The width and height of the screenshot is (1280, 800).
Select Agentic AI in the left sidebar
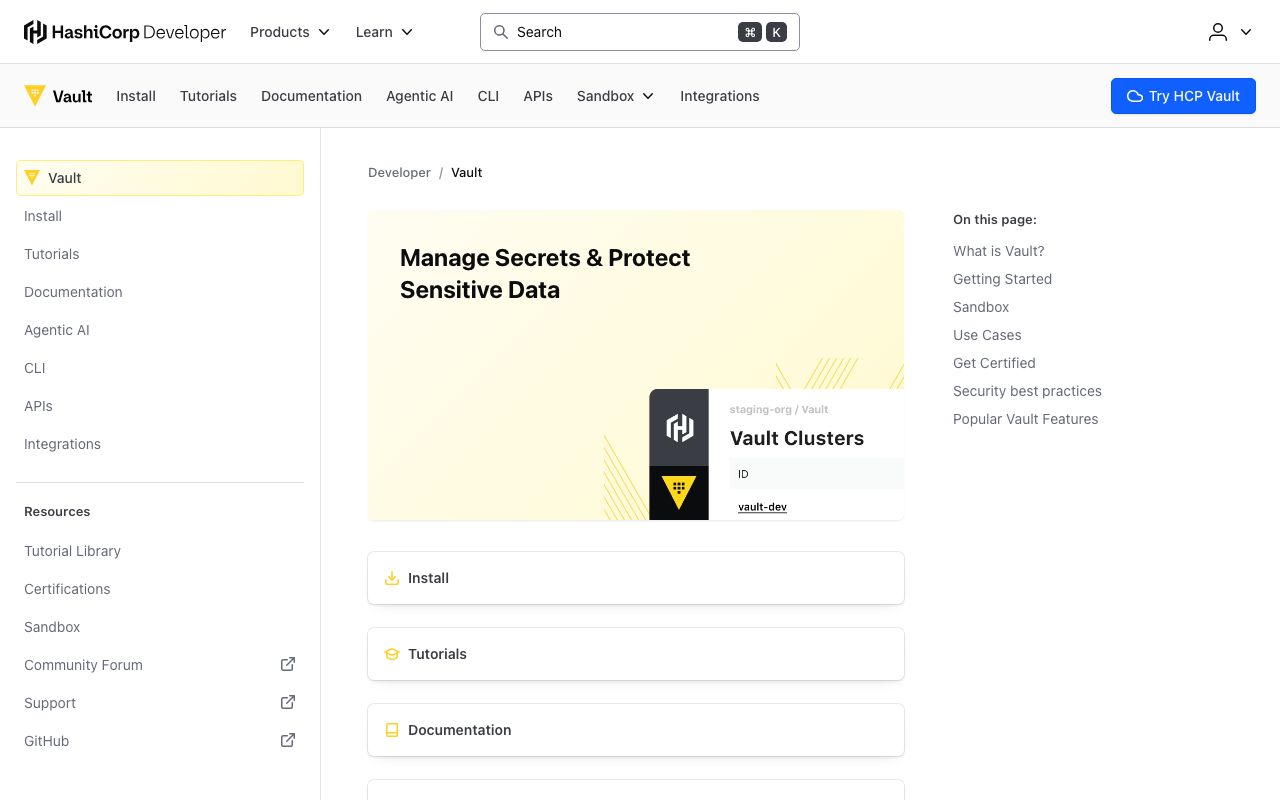coord(160,330)
